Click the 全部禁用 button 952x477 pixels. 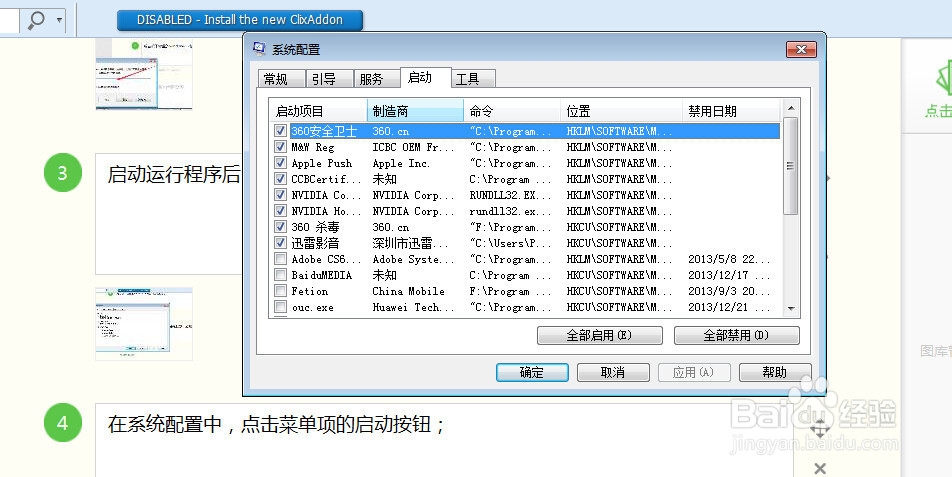click(736, 336)
